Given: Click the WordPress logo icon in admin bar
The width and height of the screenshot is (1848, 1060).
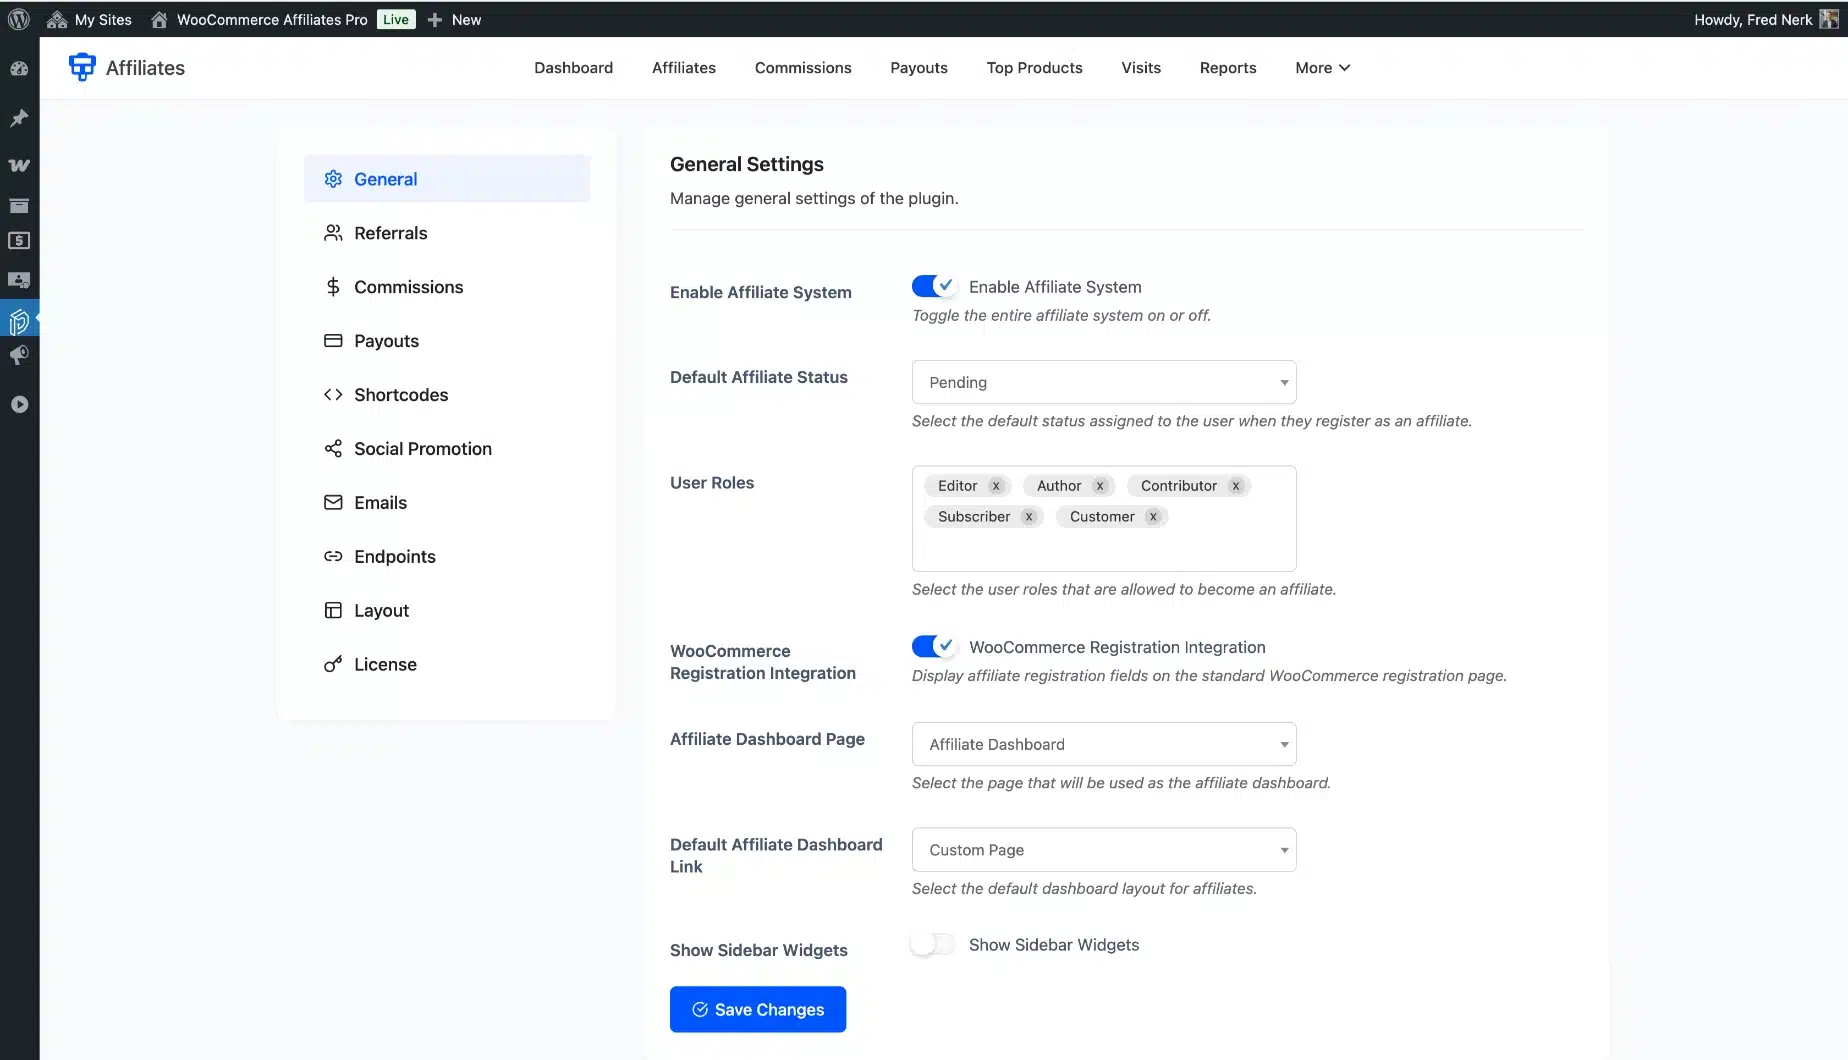Looking at the screenshot, I should [x=19, y=19].
